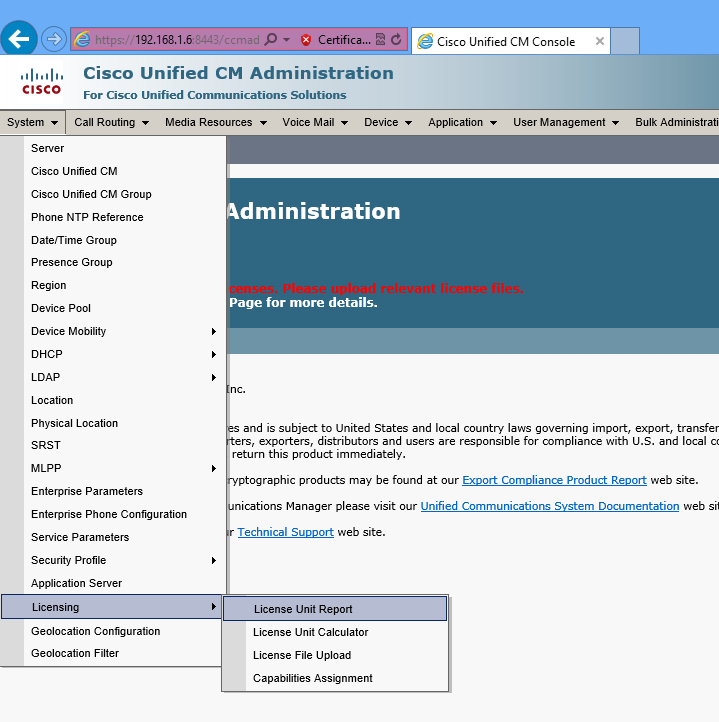This screenshot has height=722, width=719.
Task: Open the Voice Mail menu
Action: (315, 122)
